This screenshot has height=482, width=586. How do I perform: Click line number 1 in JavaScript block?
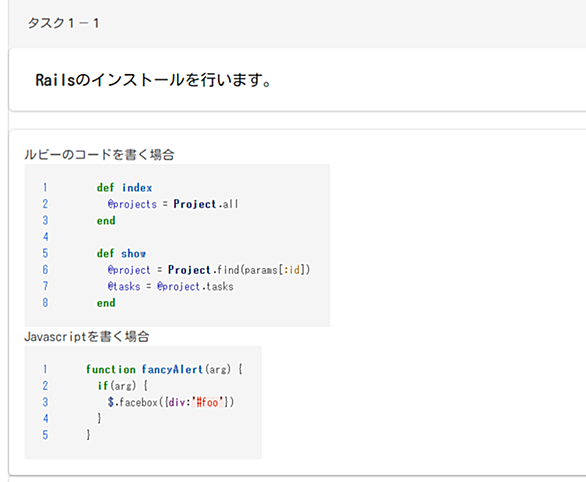tap(45, 369)
